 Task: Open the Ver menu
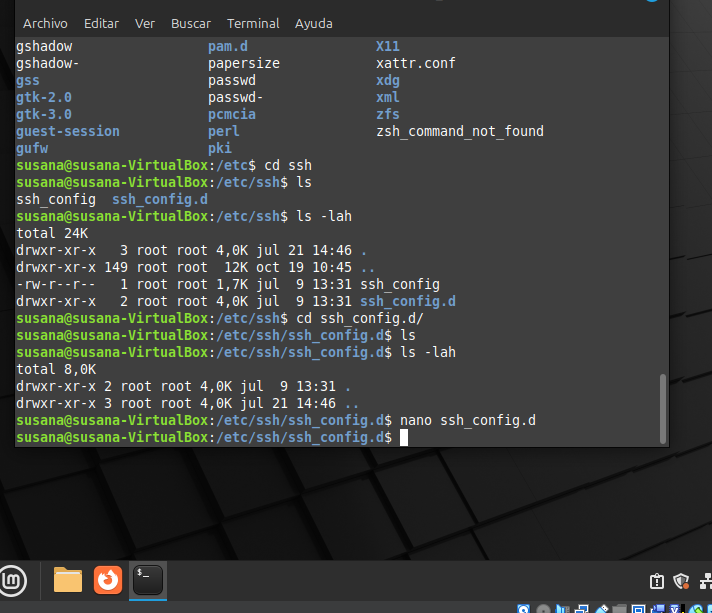coord(145,24)
